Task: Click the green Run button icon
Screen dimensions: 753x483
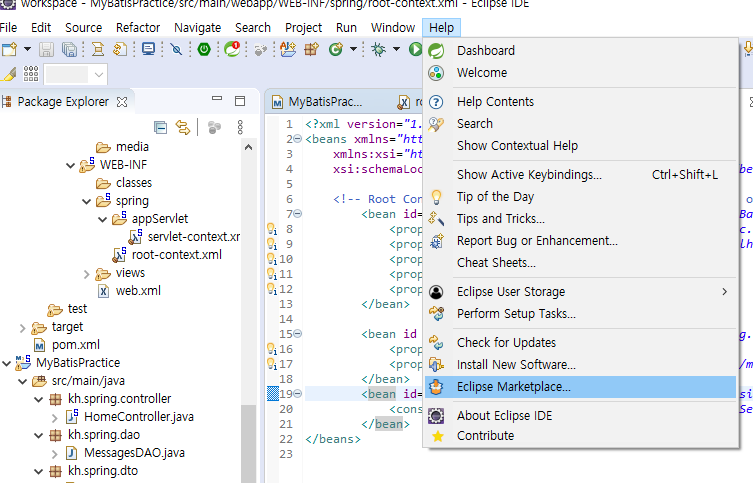Action: 415,49
